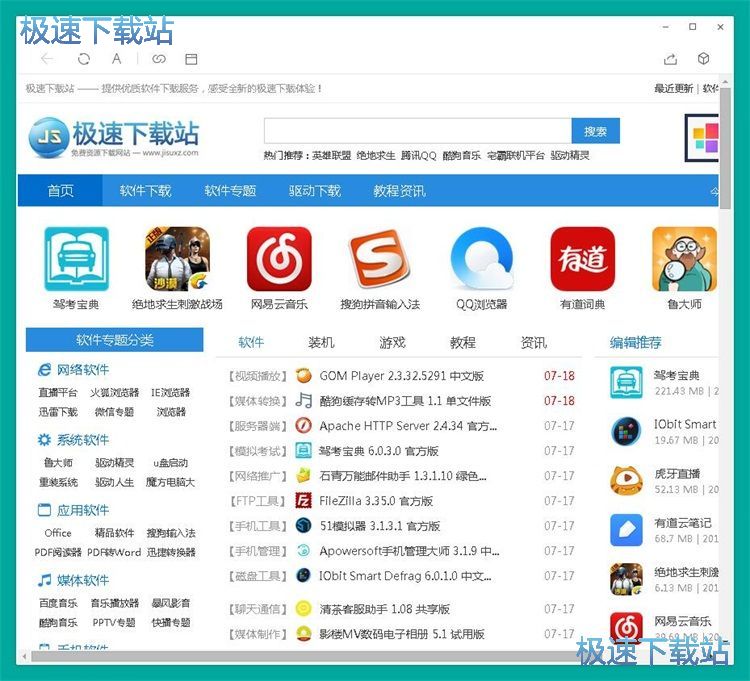Open the 驱动精灵 system software link
Viewport: 750px width, 681px height.
tap(114, 462)
